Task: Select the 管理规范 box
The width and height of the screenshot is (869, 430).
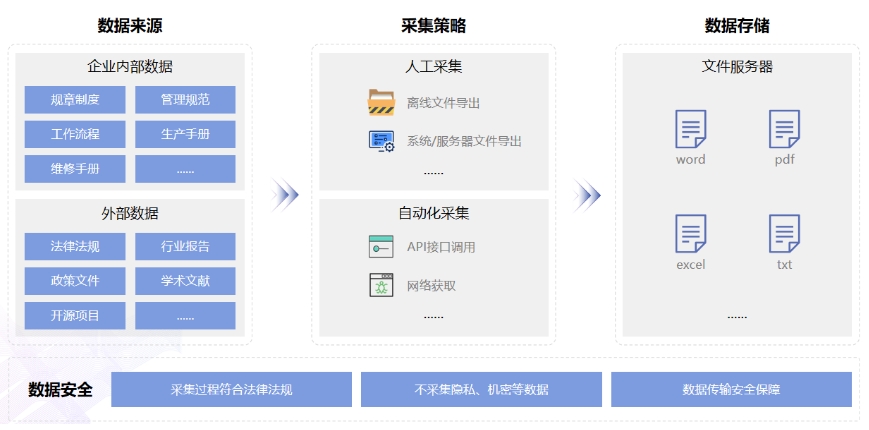Action: coord(185,100)
